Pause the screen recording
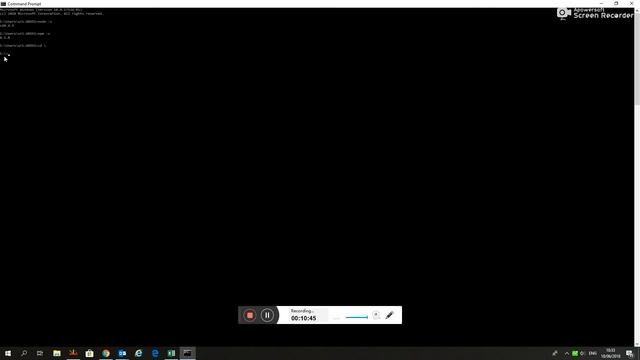 click(x=267, y=315)
